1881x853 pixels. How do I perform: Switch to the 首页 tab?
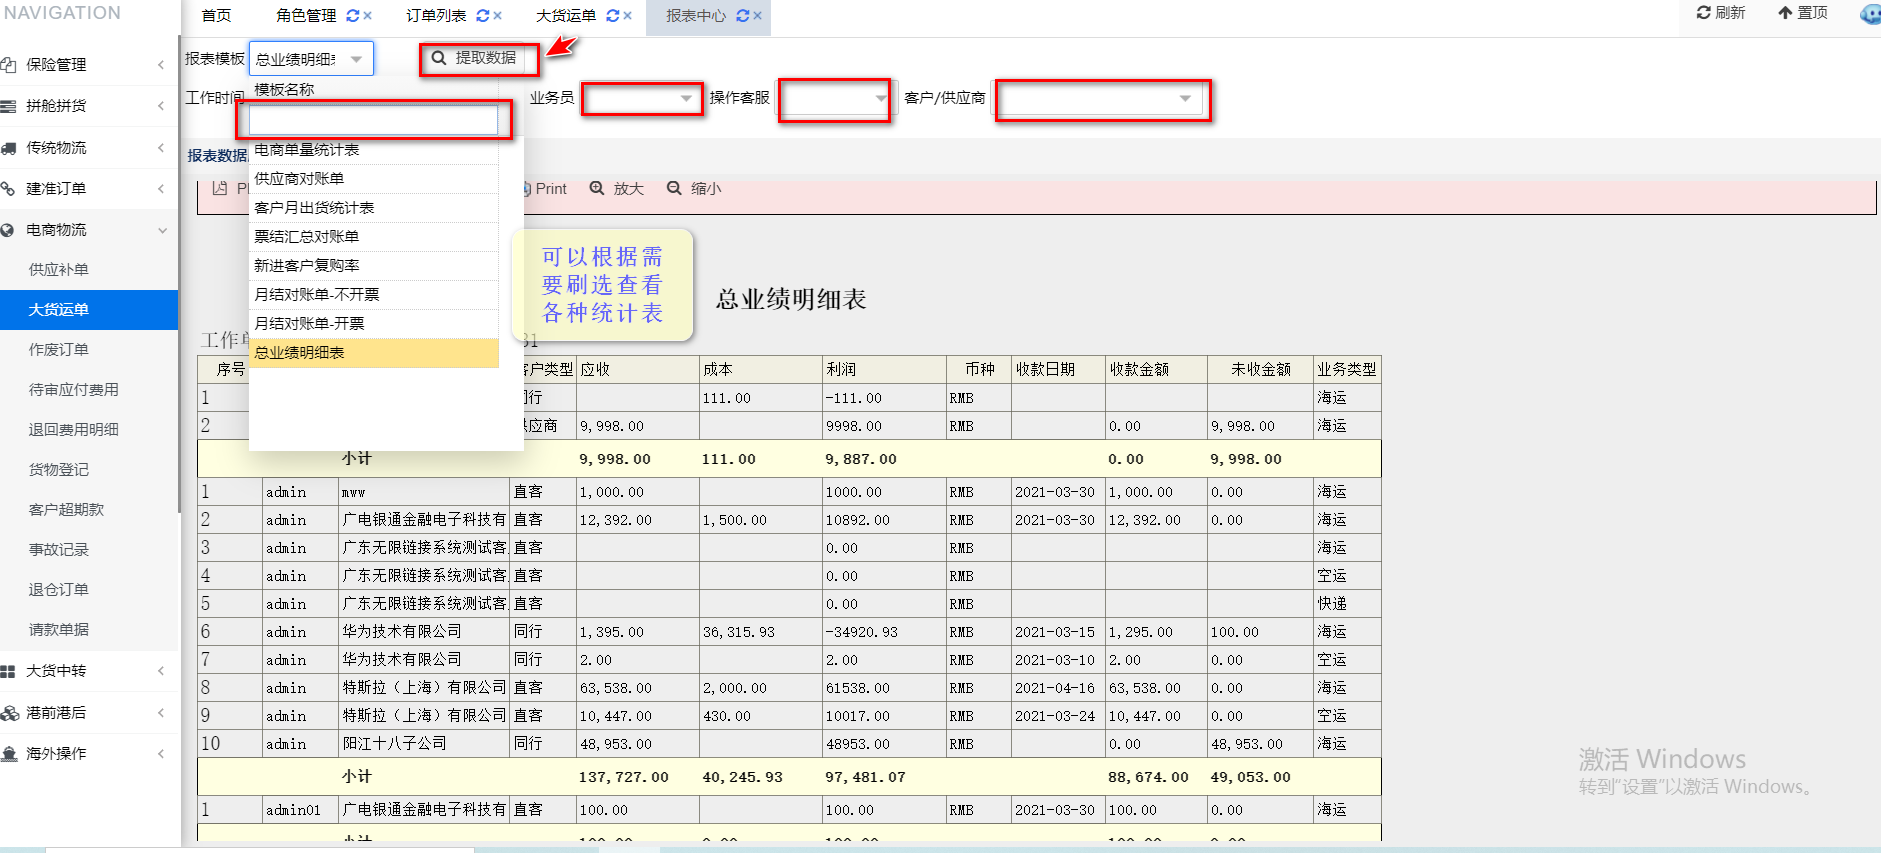click(216, 16)
